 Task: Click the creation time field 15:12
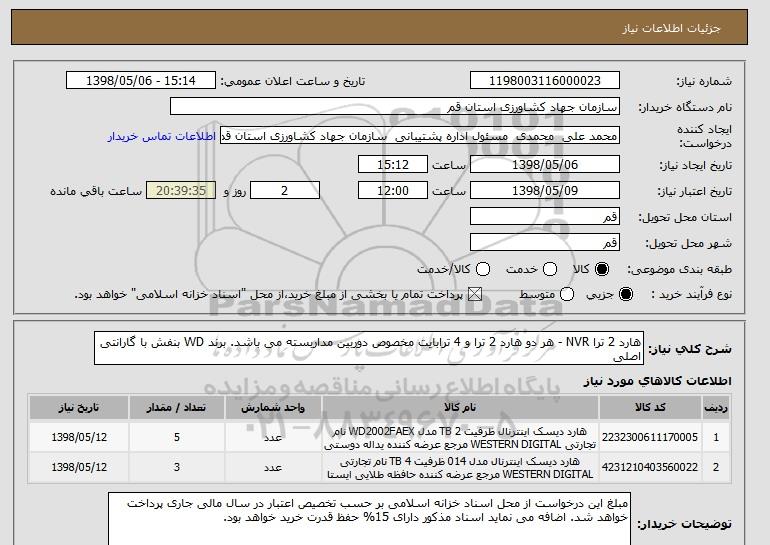point(393,164)
